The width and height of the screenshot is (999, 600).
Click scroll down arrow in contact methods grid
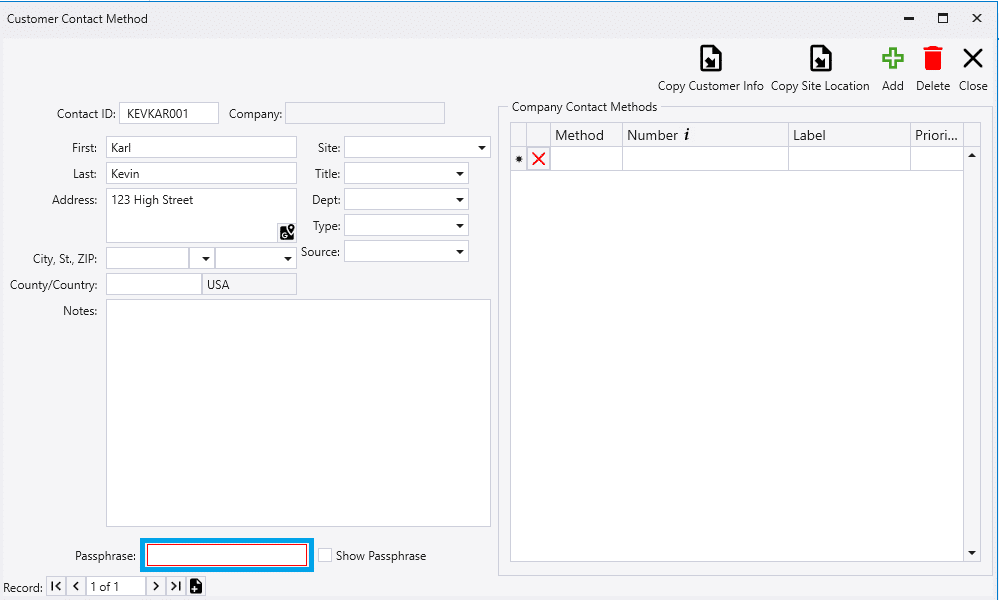click(x=972, y=552)
